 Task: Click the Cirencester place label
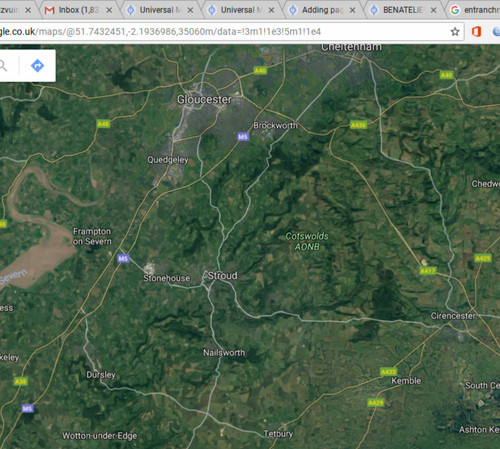click(453, 316)
